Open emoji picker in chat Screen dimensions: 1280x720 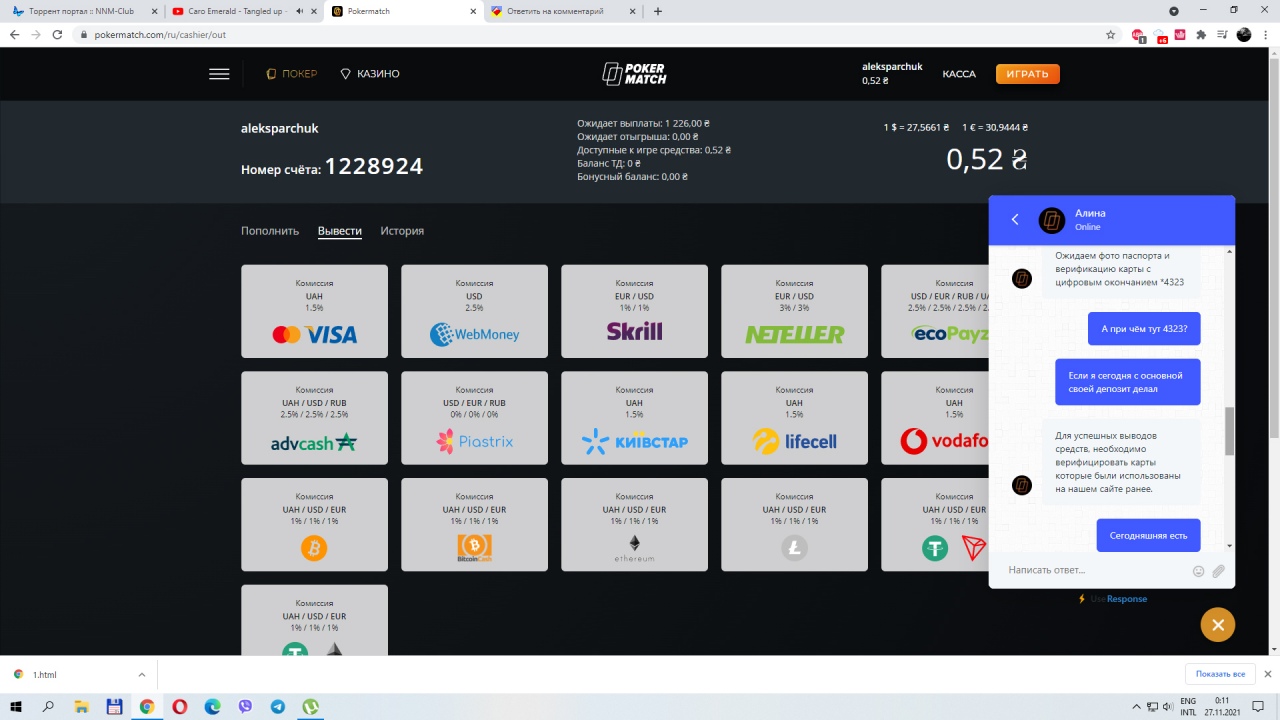[x=1198, y=571]
